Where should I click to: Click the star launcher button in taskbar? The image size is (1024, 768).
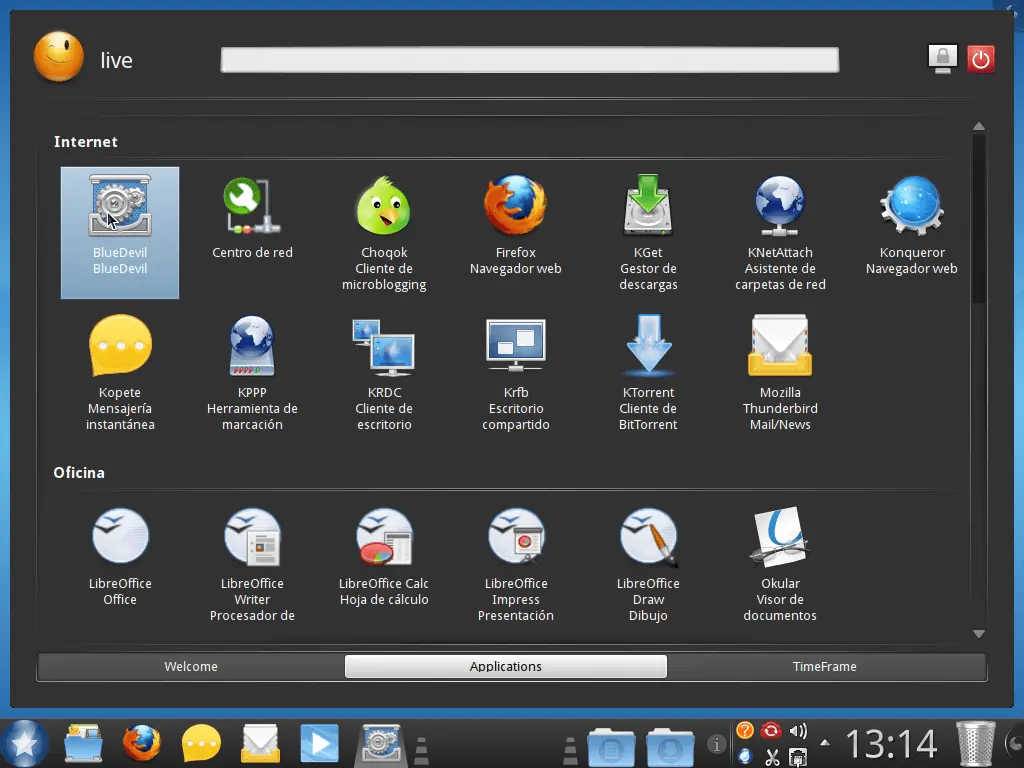[24, 744]
